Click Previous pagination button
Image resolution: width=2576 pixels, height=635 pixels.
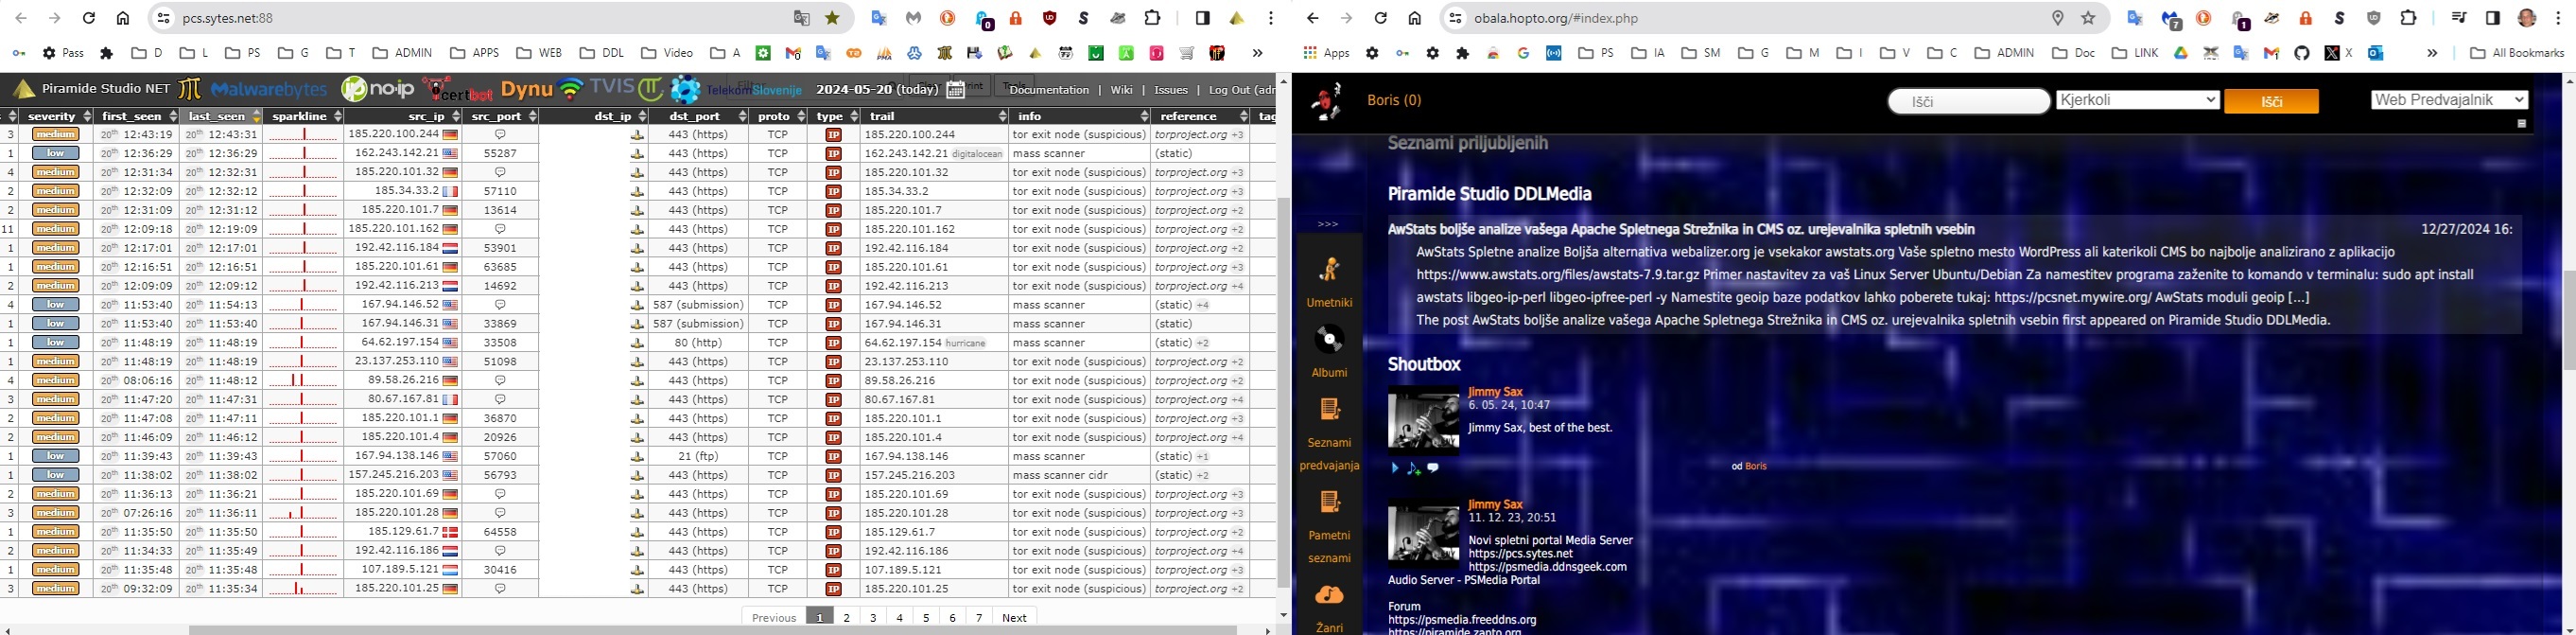pos(774,617)
